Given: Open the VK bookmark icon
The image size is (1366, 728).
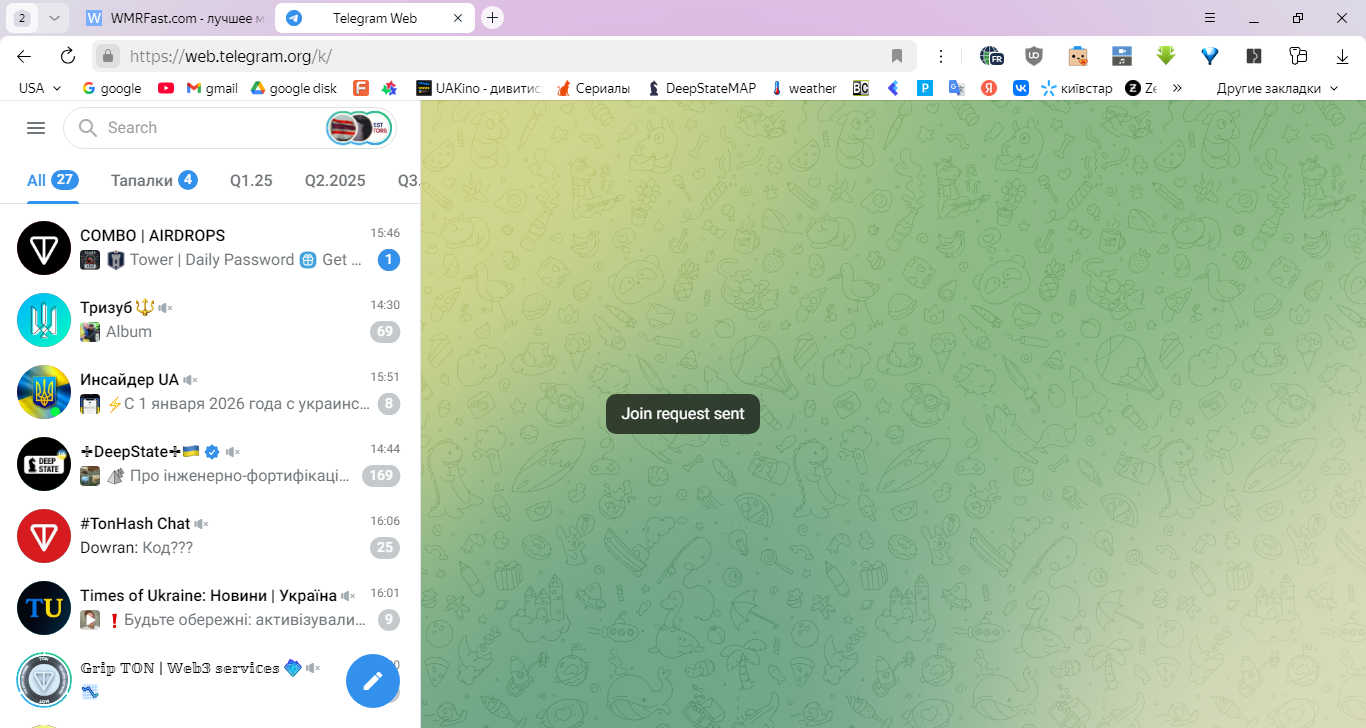Looking at the screenshot, I should 1021,88.
